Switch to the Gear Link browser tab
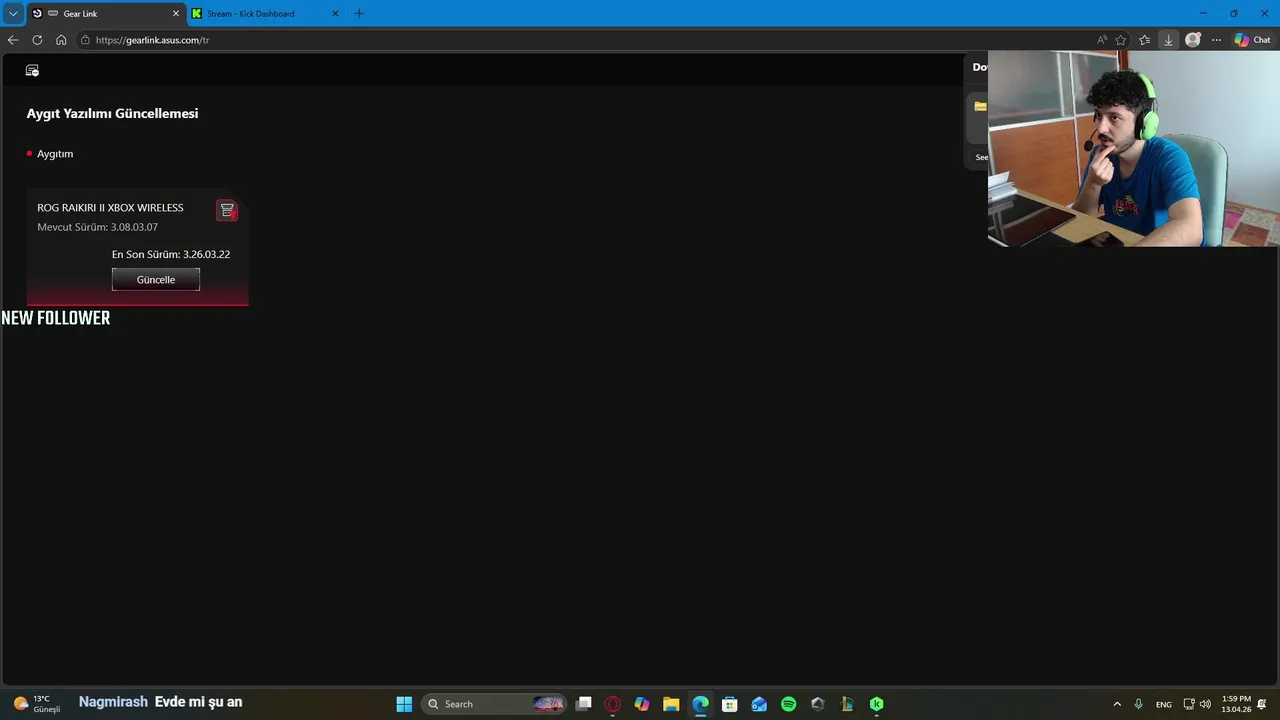 click(107, 13)
